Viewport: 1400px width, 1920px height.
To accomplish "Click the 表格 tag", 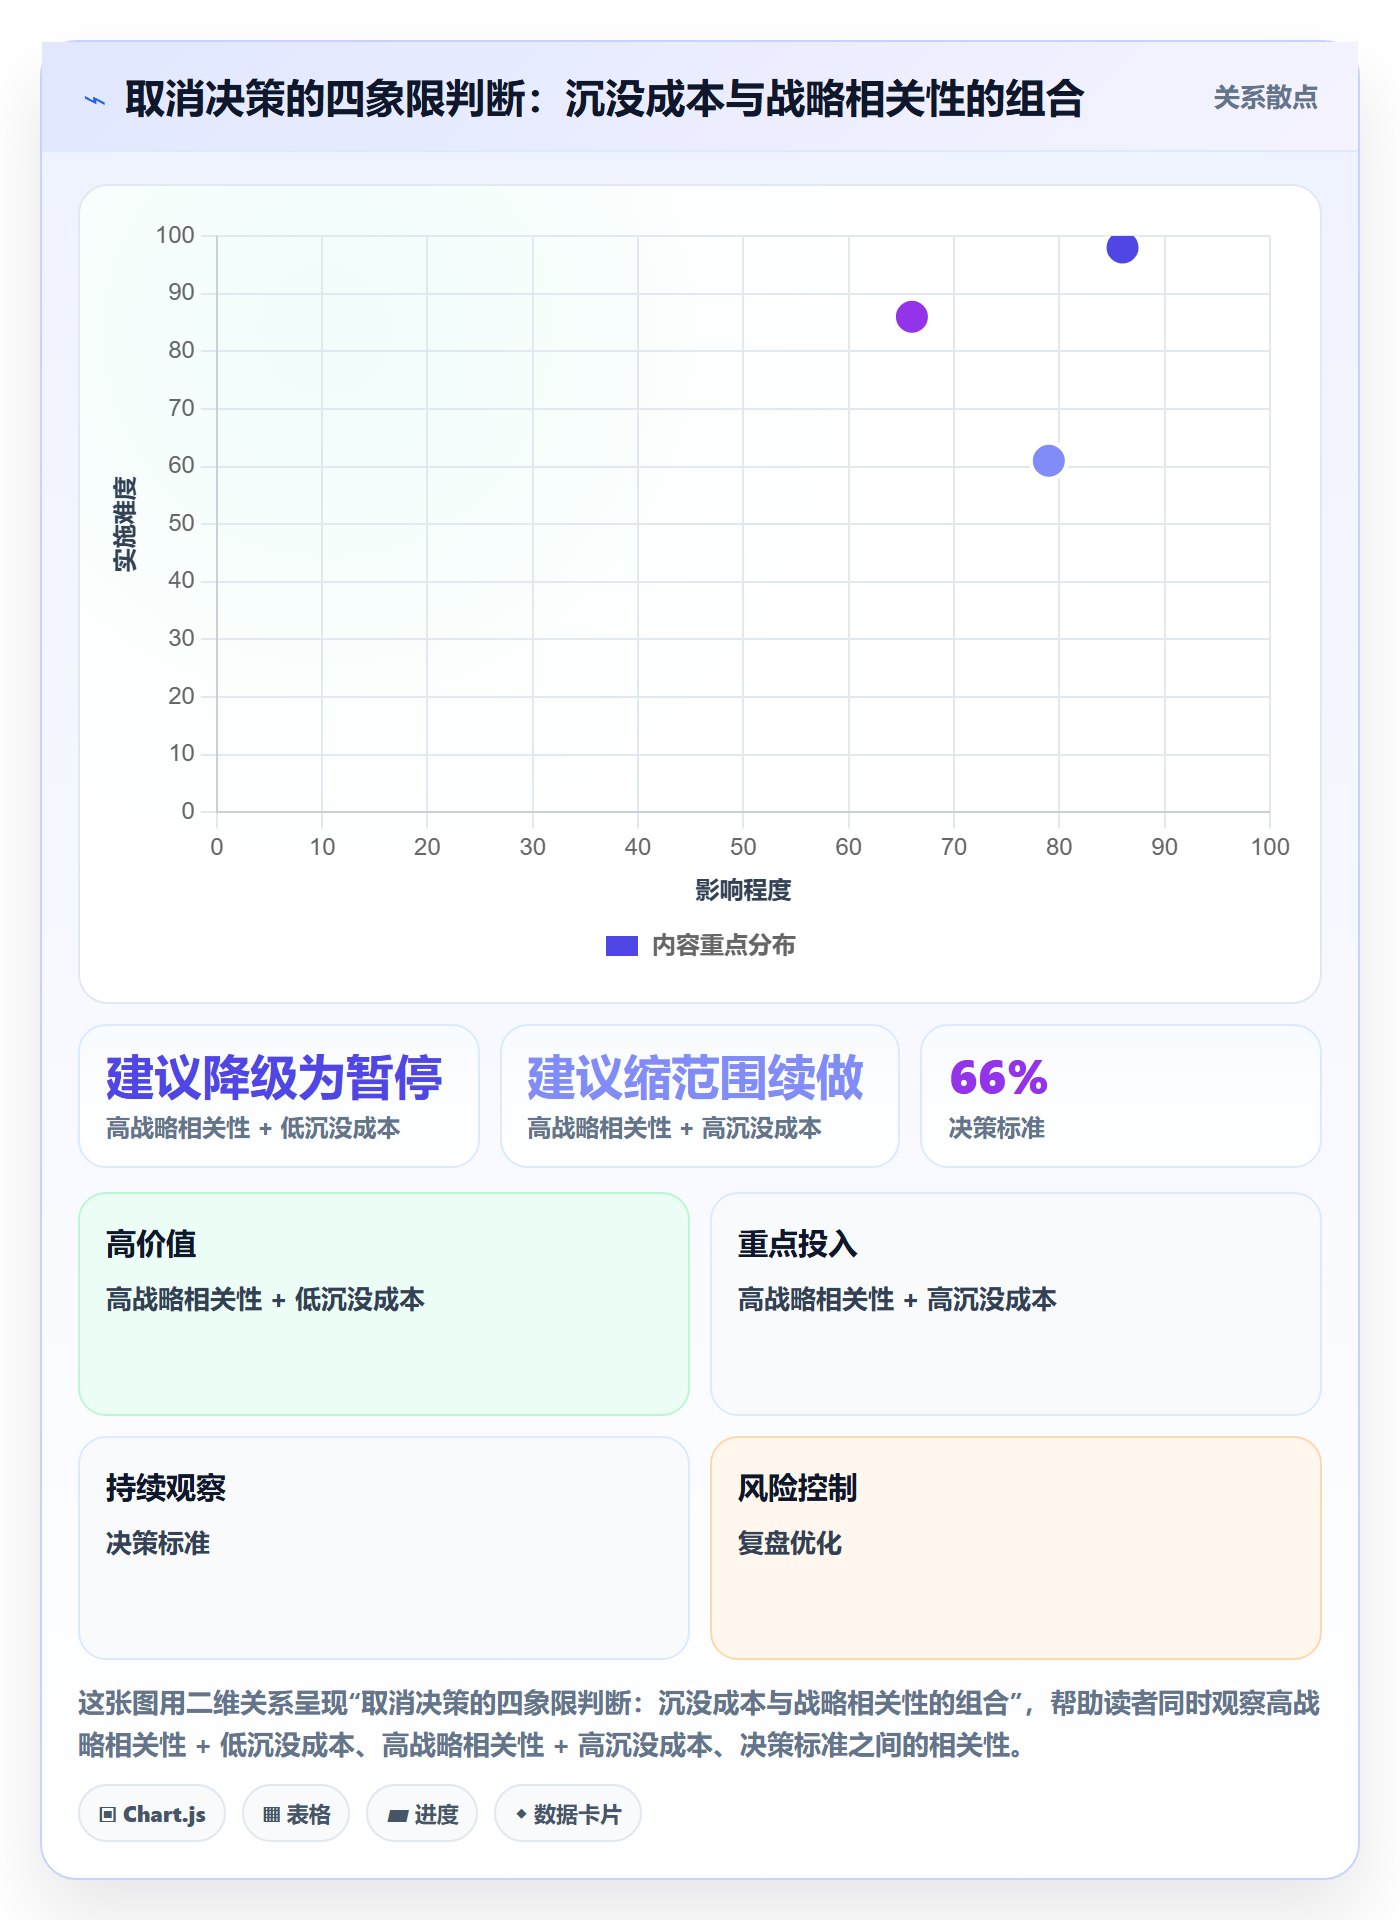I will 296,1814.
